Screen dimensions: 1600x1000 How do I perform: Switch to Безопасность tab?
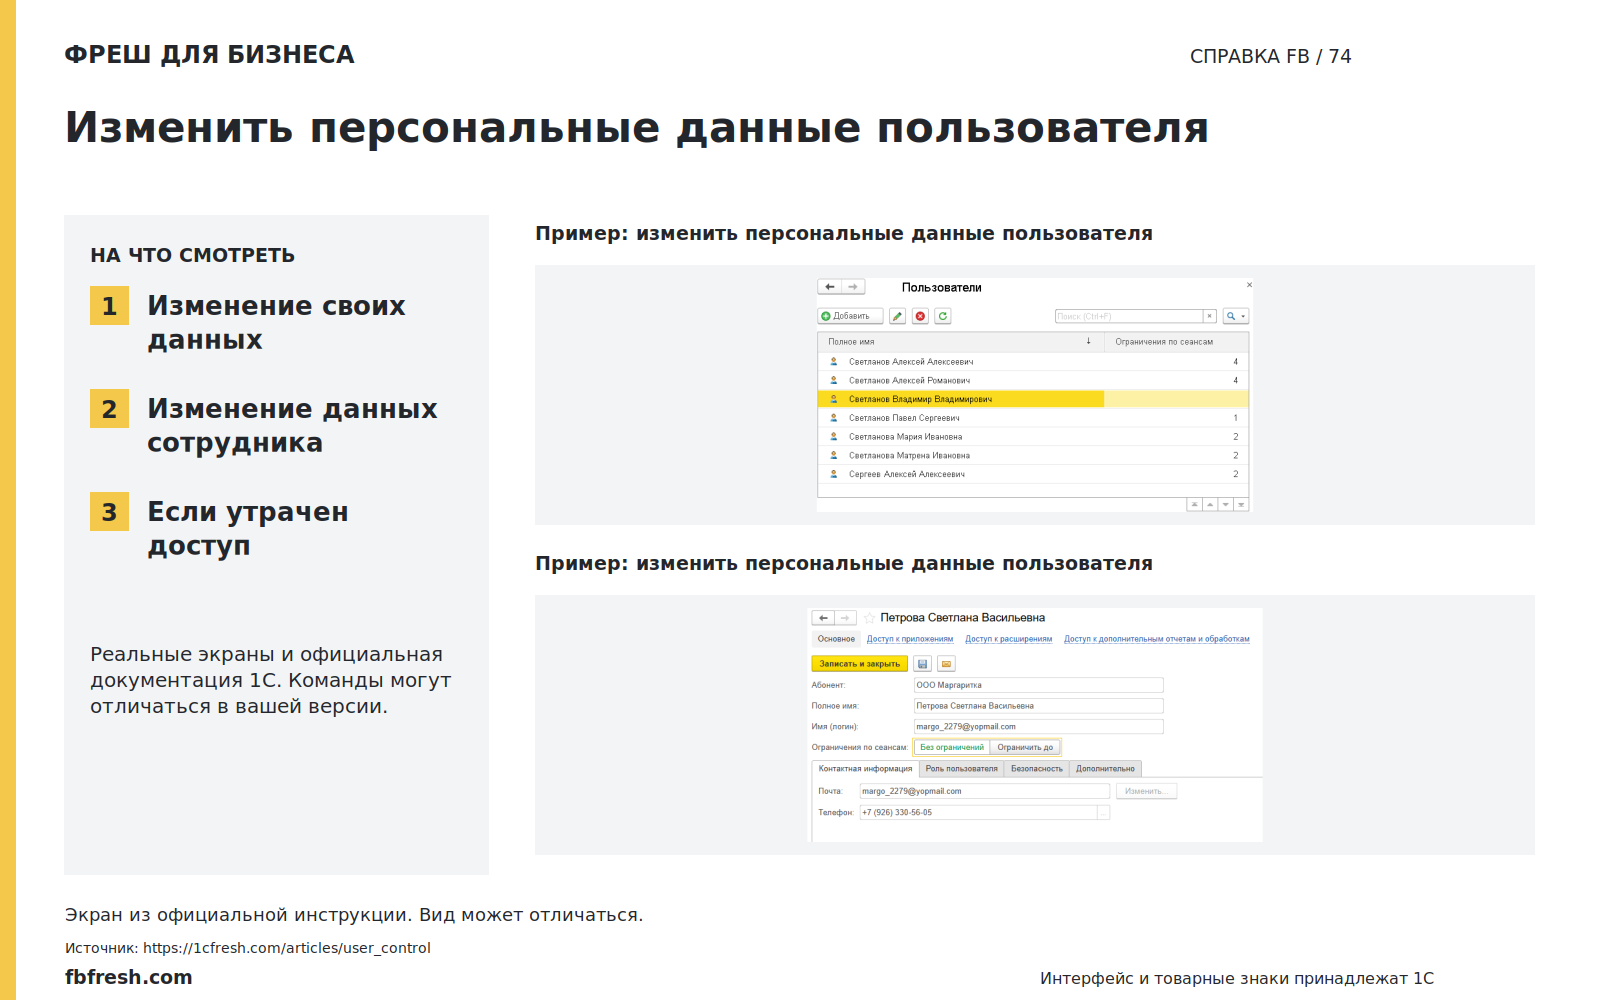tap(1037, 769)
